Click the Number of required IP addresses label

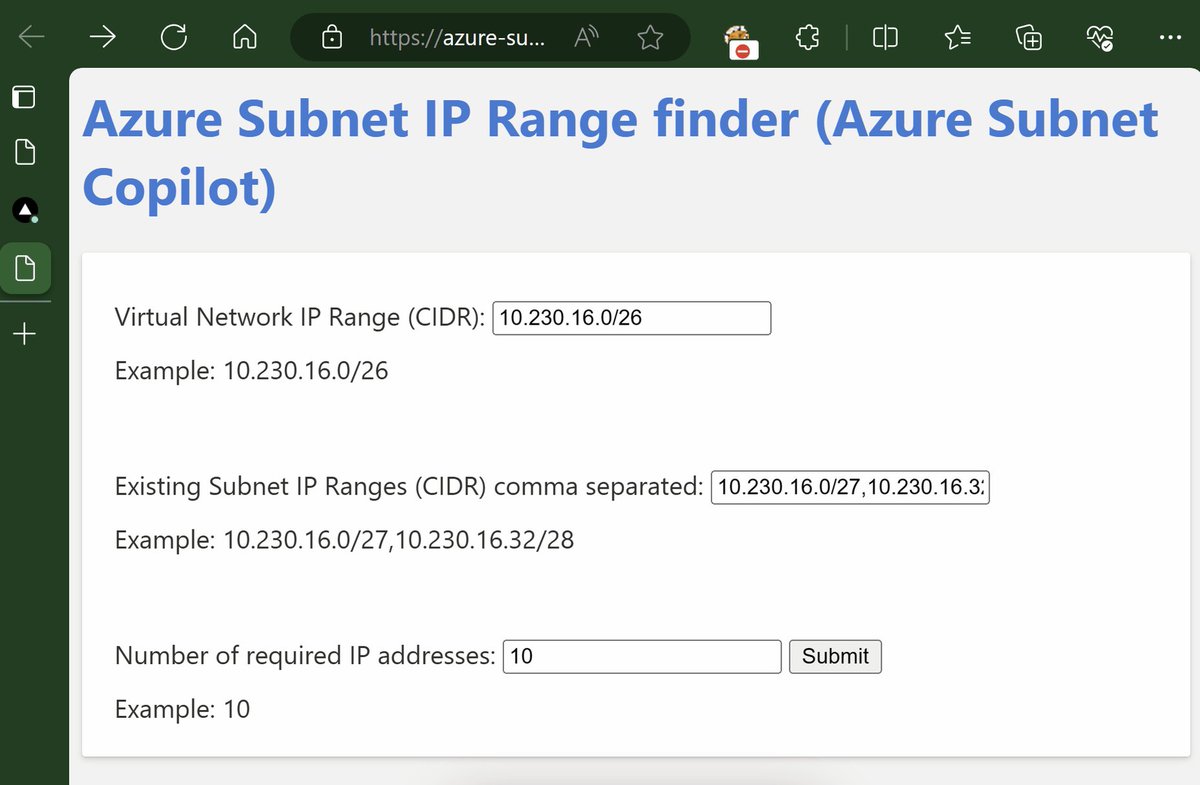305,656
